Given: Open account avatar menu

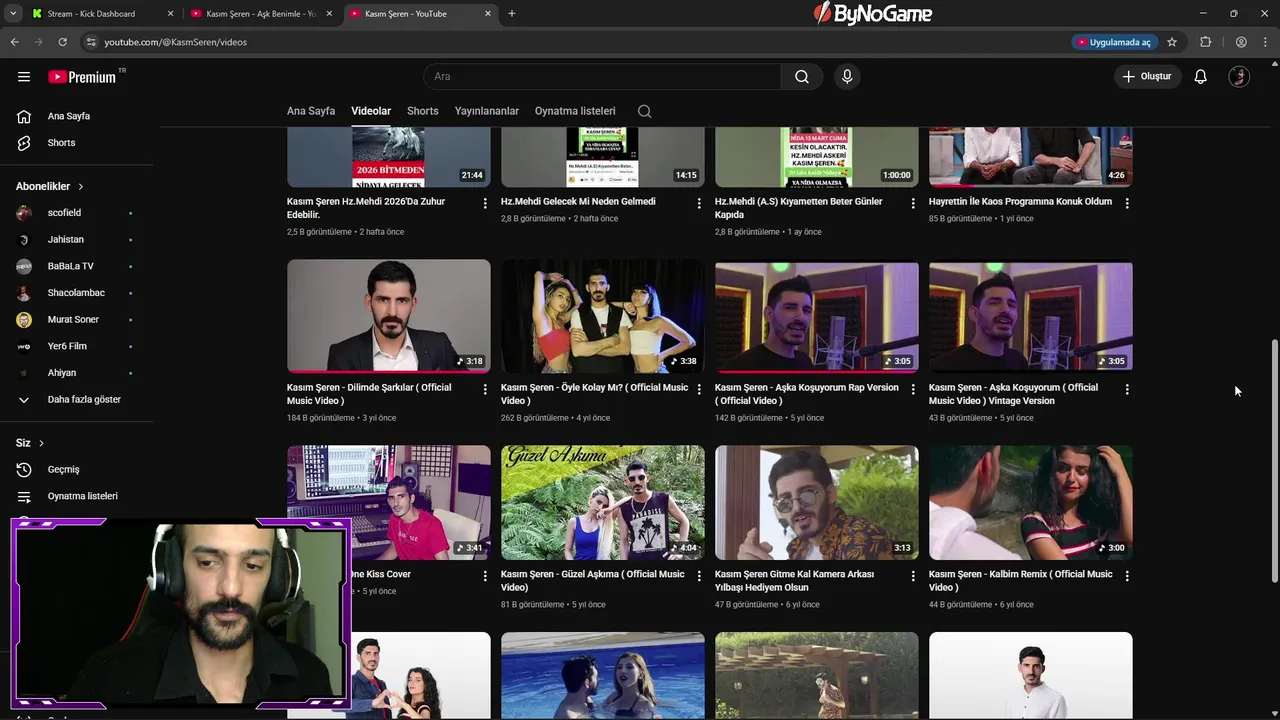Looking at the screenshot, I should [x=1239, y=77].
